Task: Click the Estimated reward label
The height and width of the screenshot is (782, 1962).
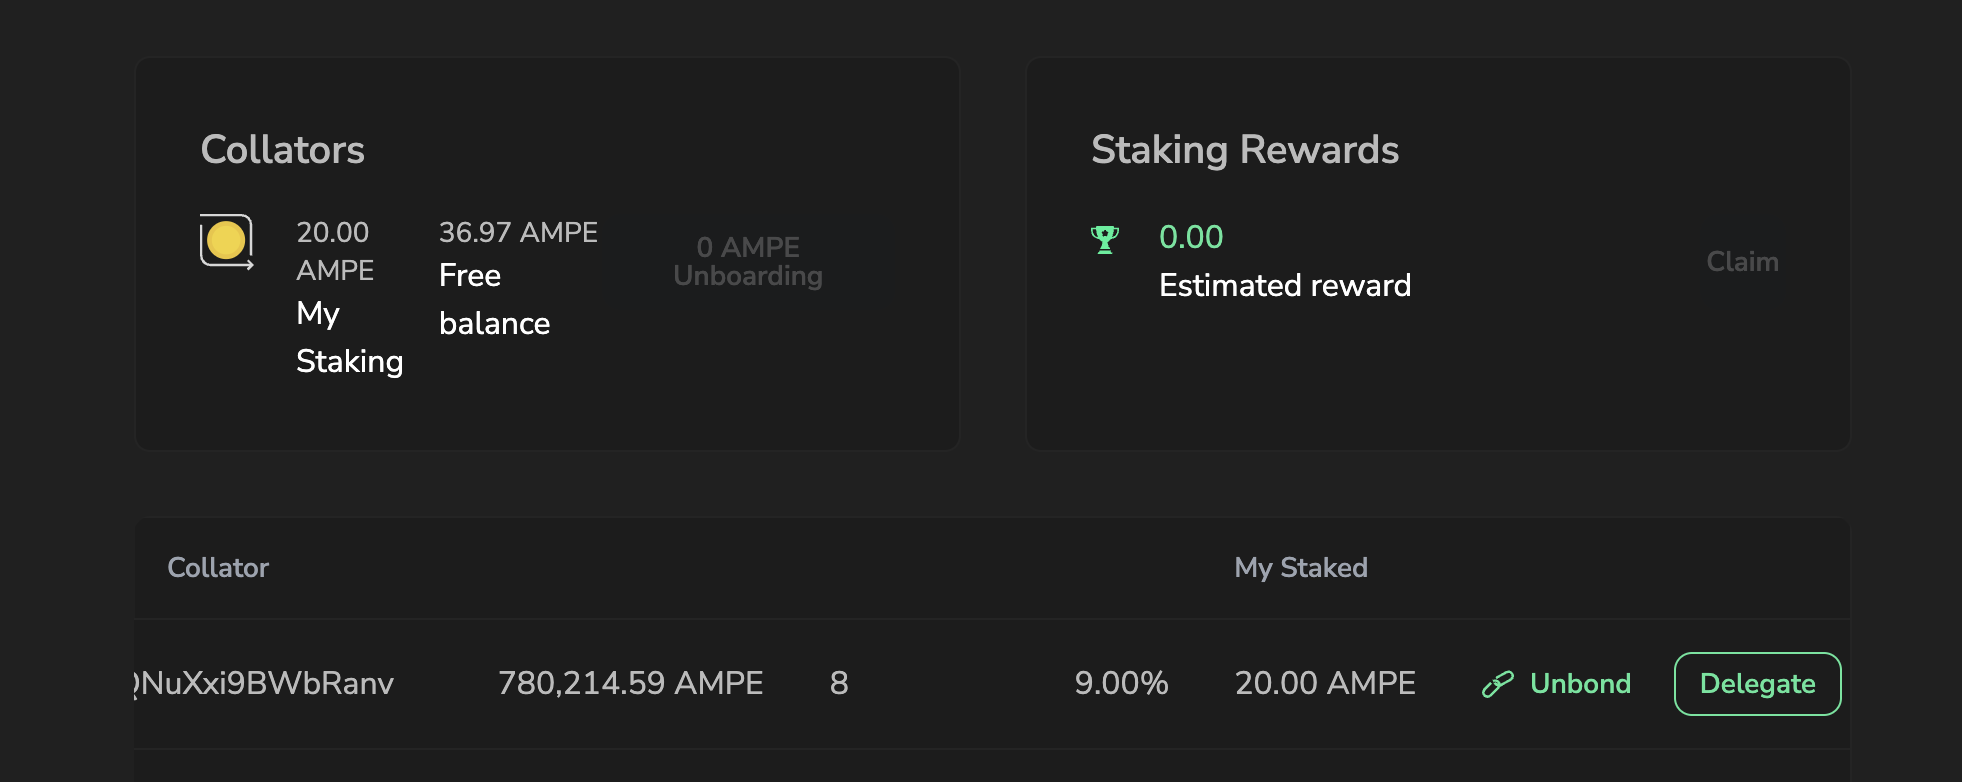Action: [1285, 285]
